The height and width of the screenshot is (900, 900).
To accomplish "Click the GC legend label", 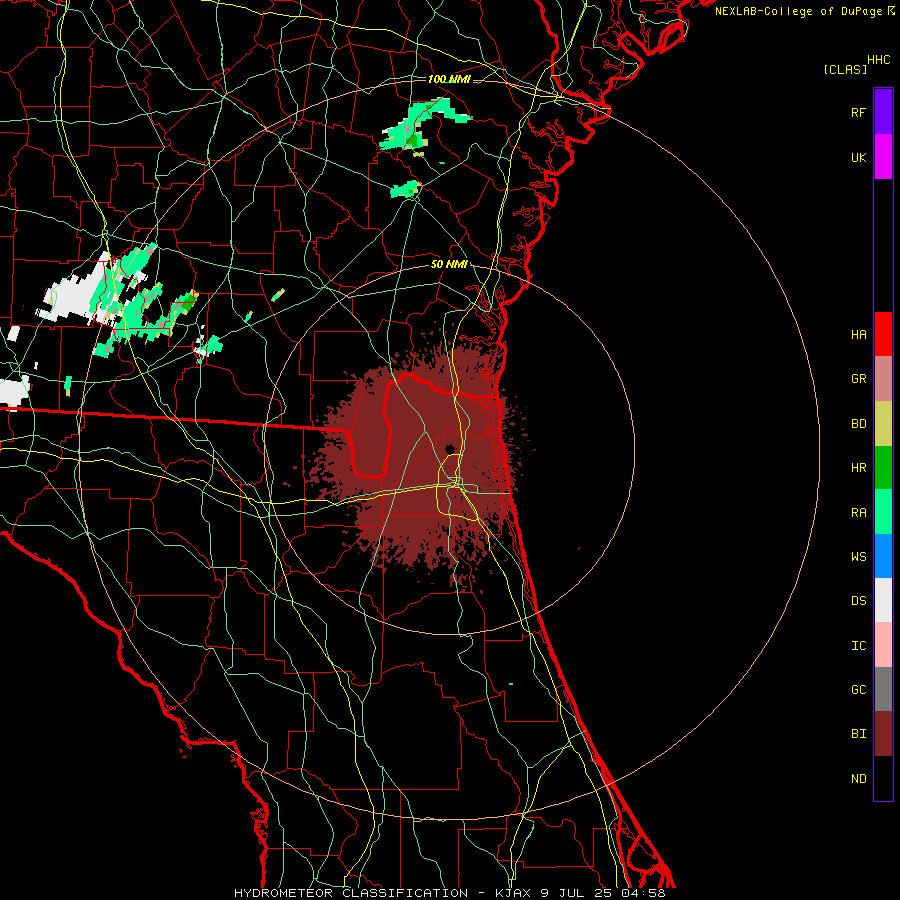I will click(x=858, y=690).
